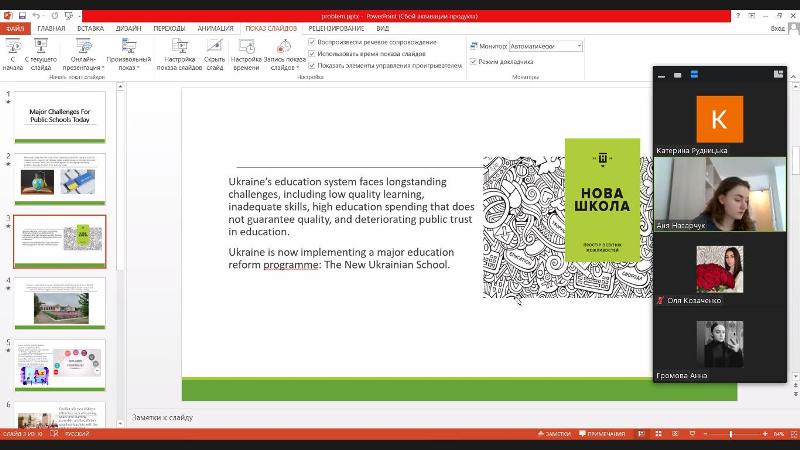Disable 'Режим докладчика' presenter view checkbox
Image resolution: width=800 pixels, height=450 pixels.
point(474,61)
